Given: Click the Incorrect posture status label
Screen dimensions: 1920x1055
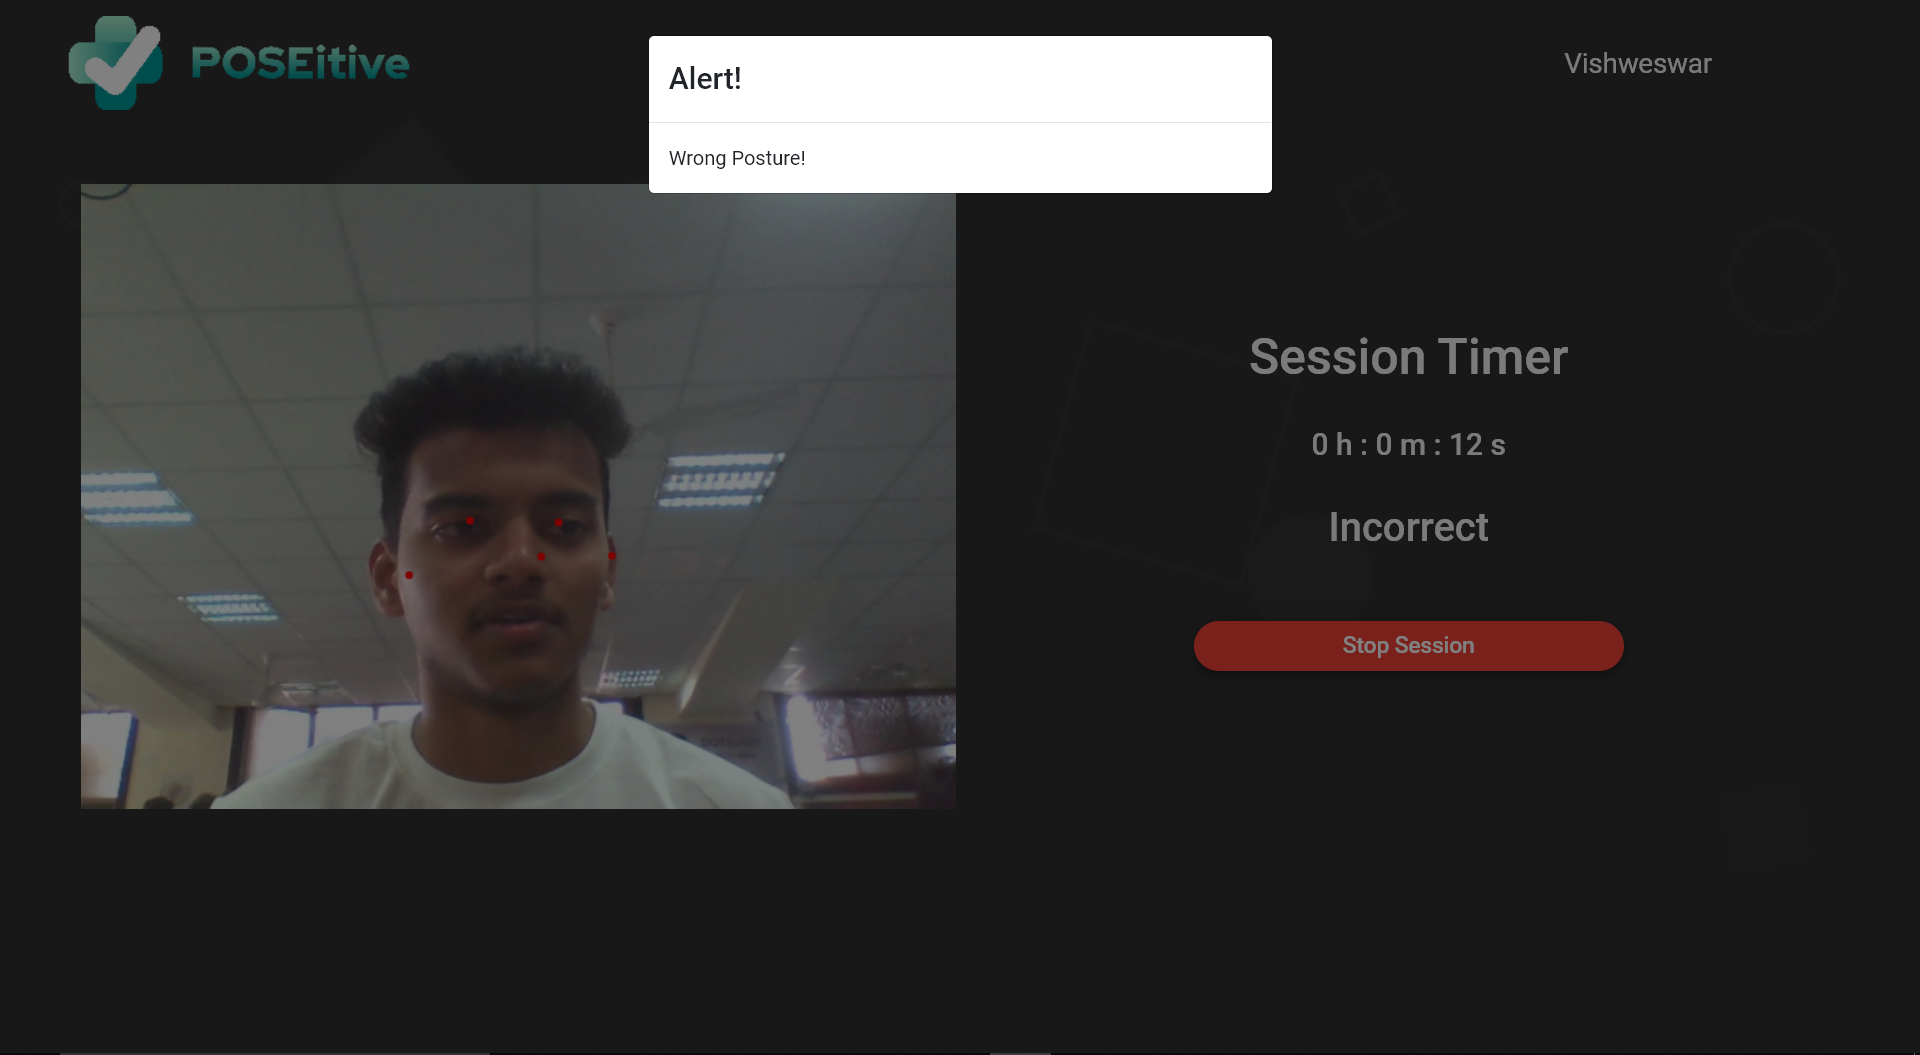Looking at the screenshot, I should pos(1408,527).
